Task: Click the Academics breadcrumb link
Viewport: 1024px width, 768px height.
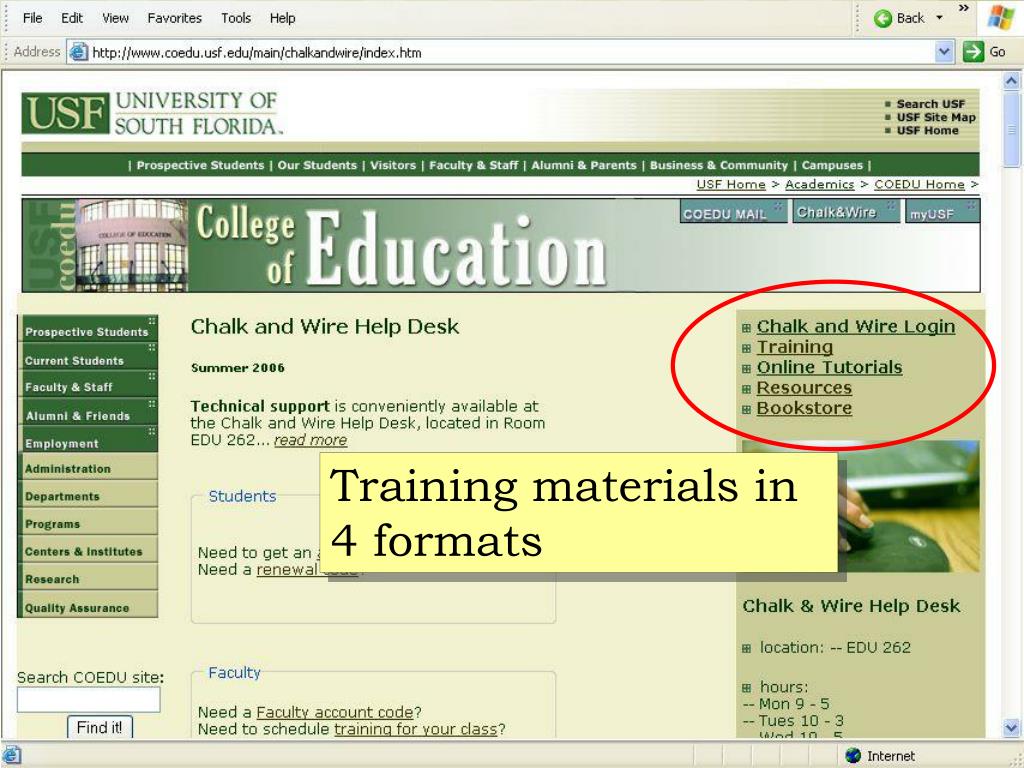Action: [x=819, y=185]
